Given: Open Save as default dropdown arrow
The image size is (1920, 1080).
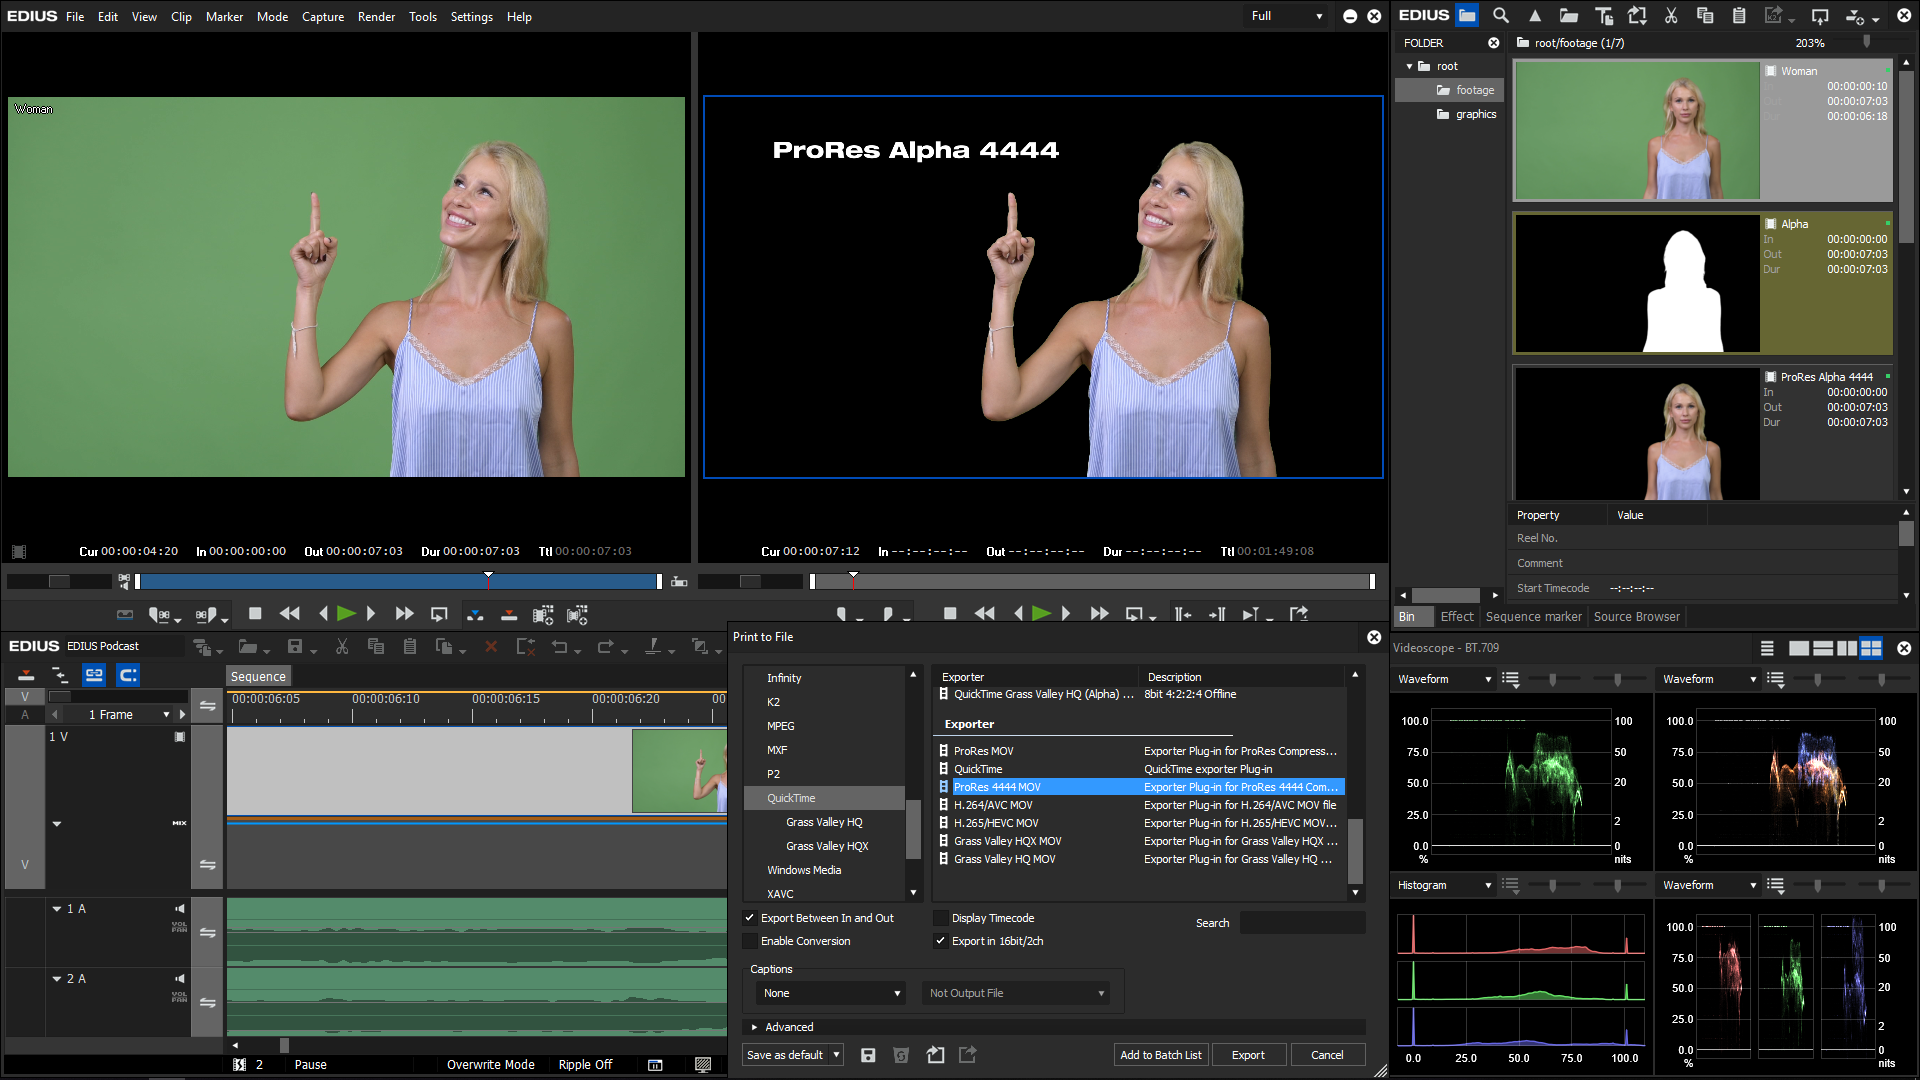Looking at the screenshot, I should (x=837, y=1055).
